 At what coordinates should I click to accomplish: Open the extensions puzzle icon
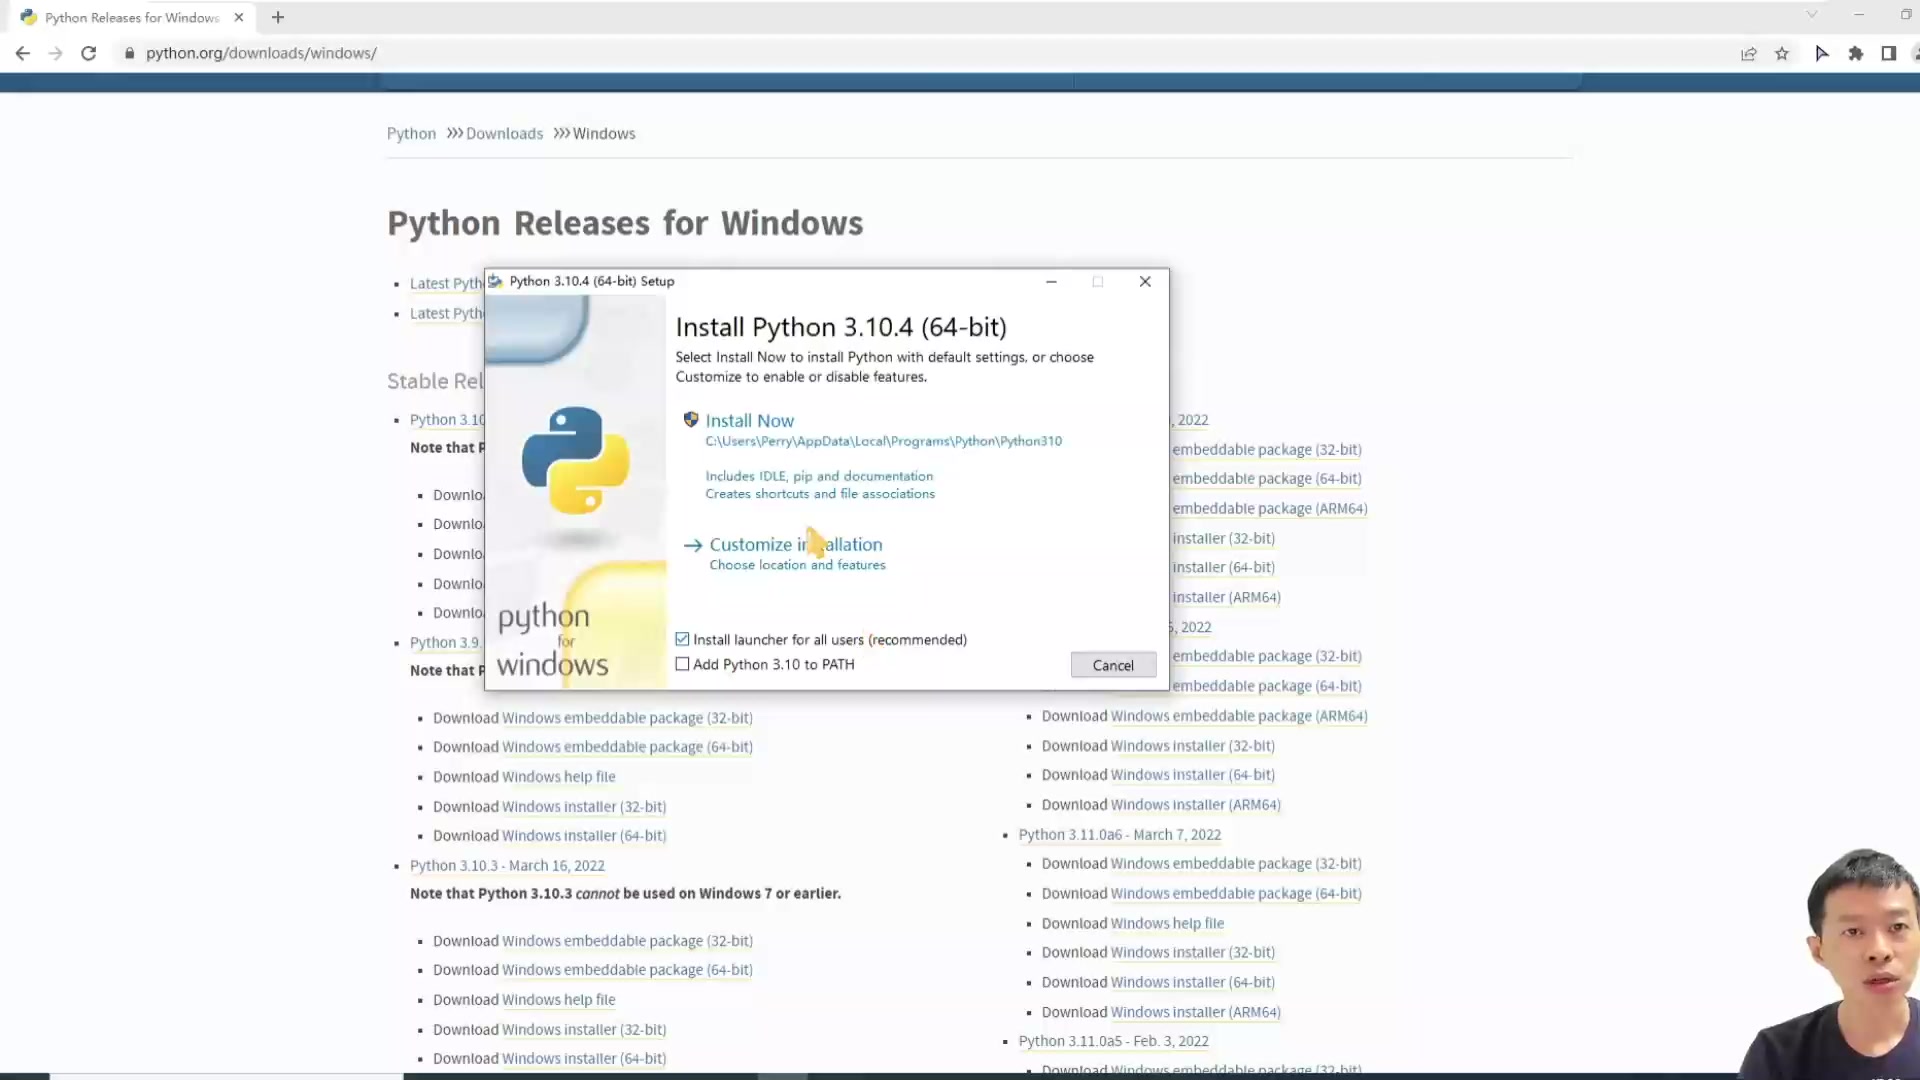tap(1855, 54)
